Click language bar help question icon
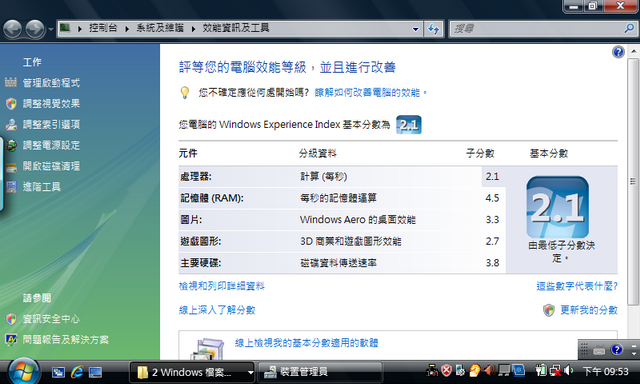Screen dimensions: 640x384 [617, 350]
